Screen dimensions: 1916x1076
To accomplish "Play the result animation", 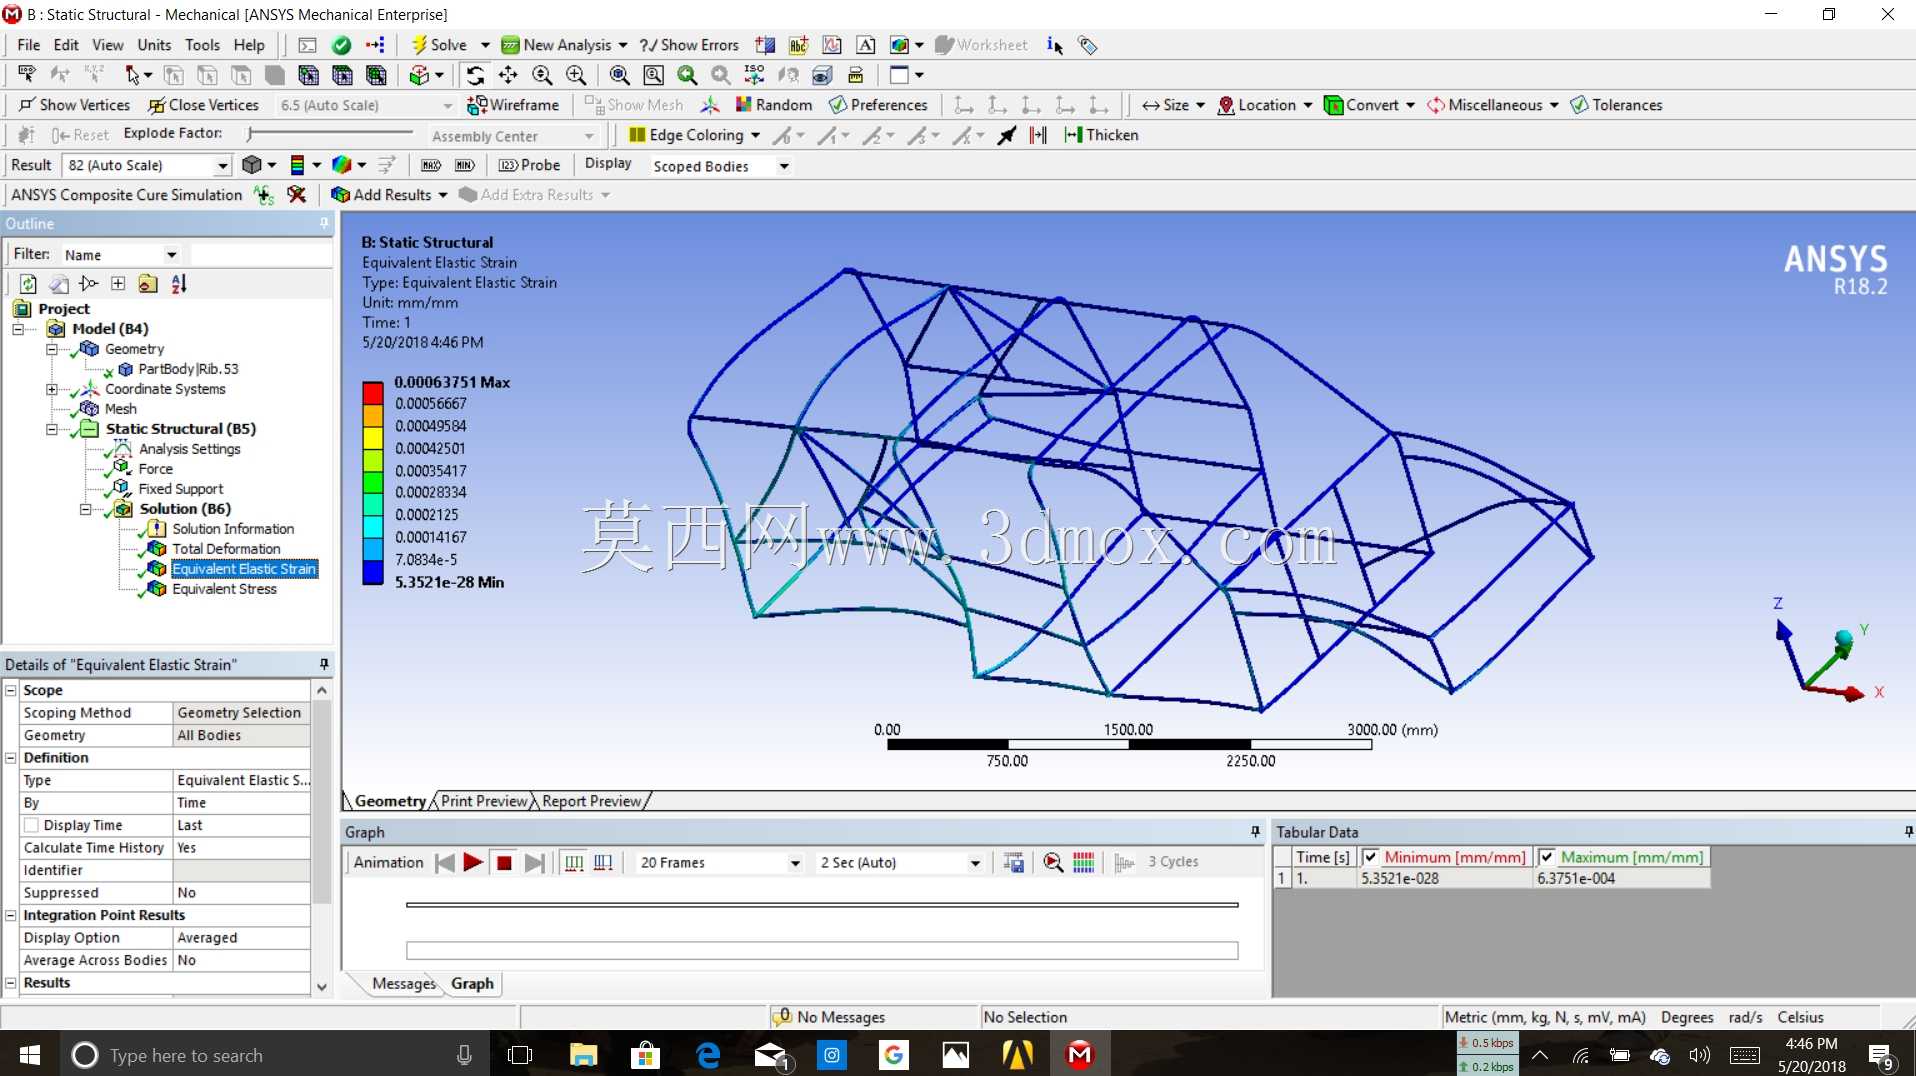I will click(x=473, y=862).
